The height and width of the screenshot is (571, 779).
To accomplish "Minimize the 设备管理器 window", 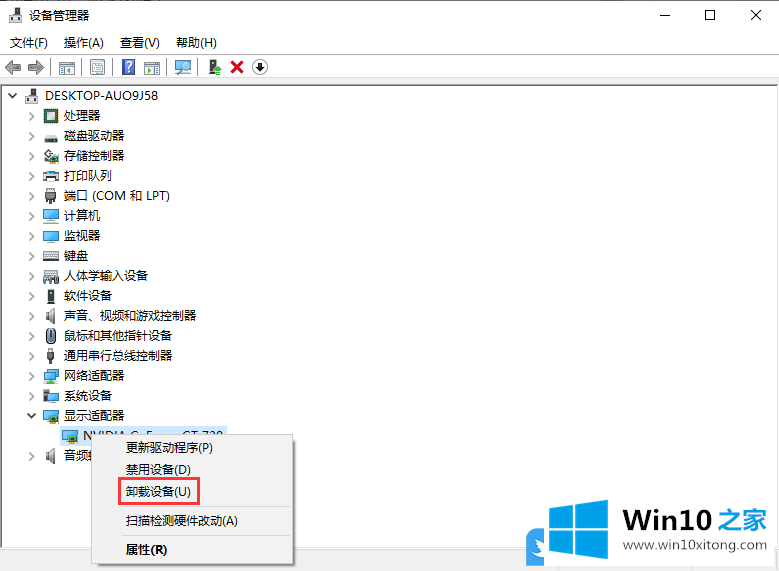I will pyautogui.click(x=665, y=15).
